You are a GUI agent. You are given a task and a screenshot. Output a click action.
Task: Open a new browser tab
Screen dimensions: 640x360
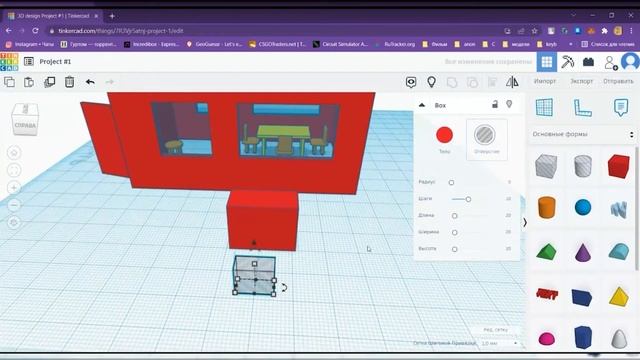point(112,16)
